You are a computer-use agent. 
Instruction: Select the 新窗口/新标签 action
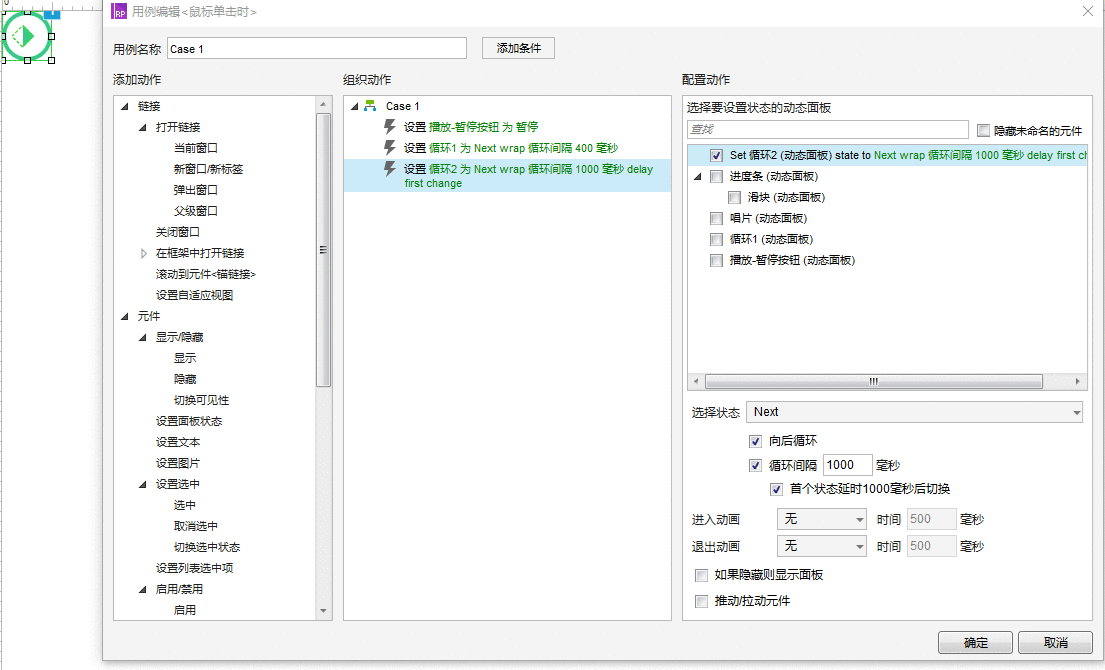209,169
